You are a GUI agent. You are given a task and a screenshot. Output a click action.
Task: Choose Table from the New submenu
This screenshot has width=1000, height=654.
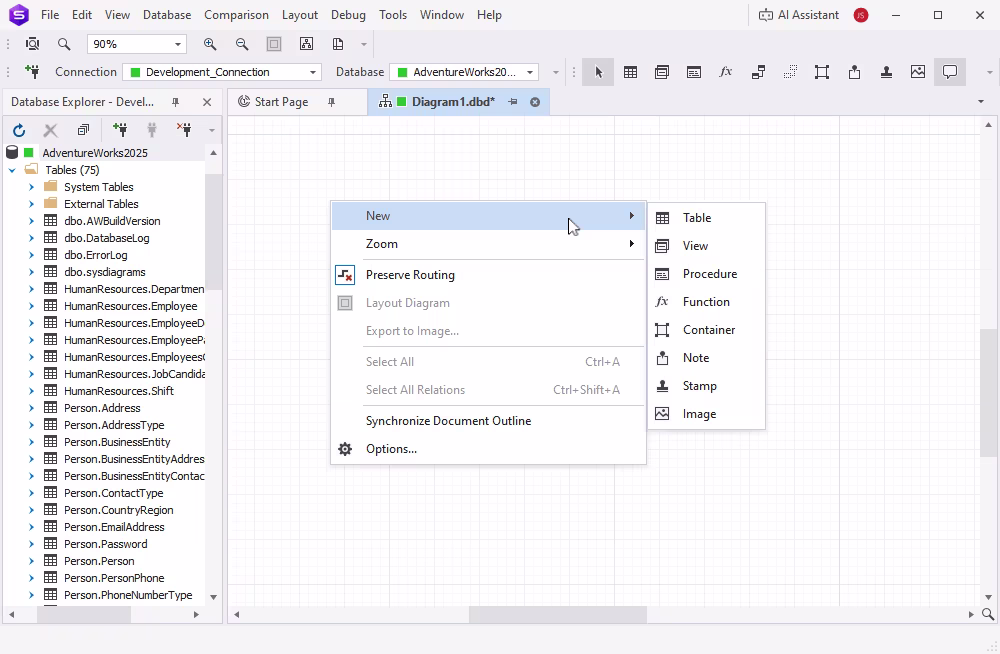(707, 218)
